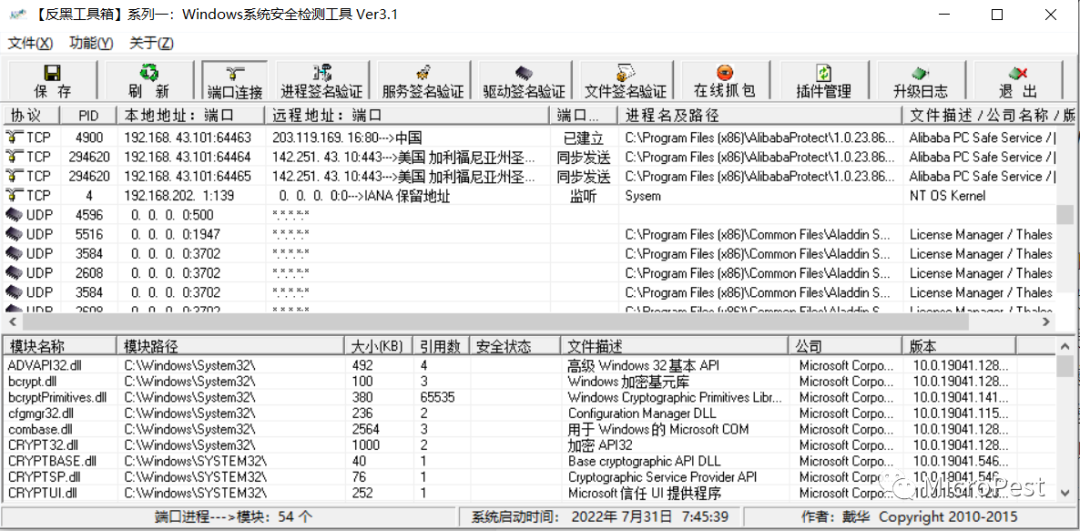1080x531 pixels.
Task: Open 进程签名验证 from the toolbar
Action: [x=322, y=81]
